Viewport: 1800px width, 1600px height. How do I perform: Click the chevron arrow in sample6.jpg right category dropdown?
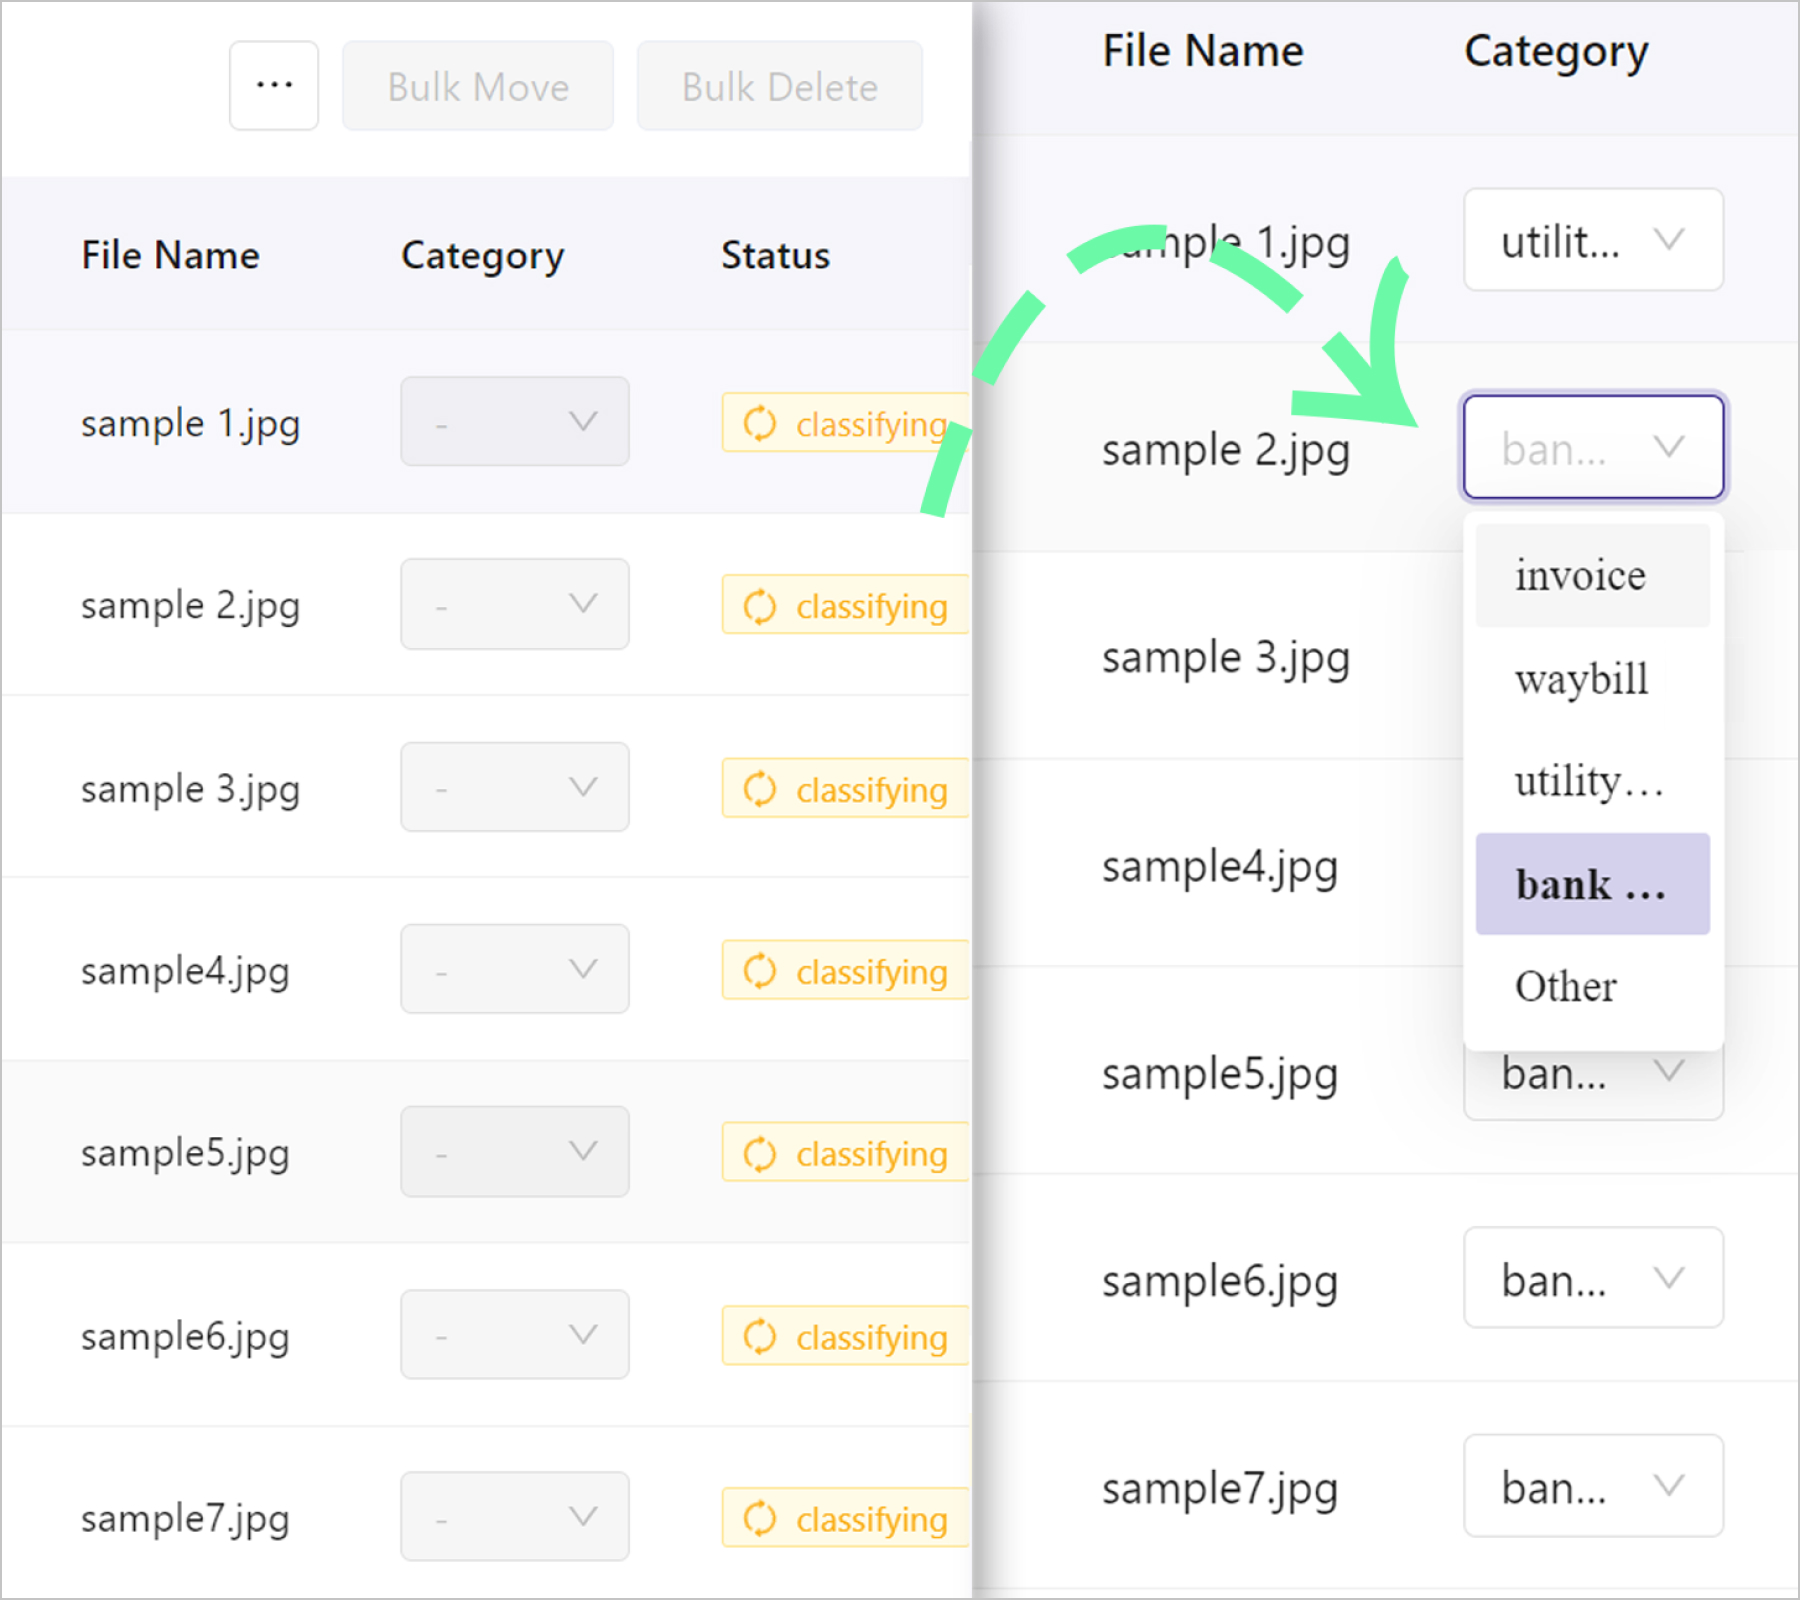coord(1668,1278)
